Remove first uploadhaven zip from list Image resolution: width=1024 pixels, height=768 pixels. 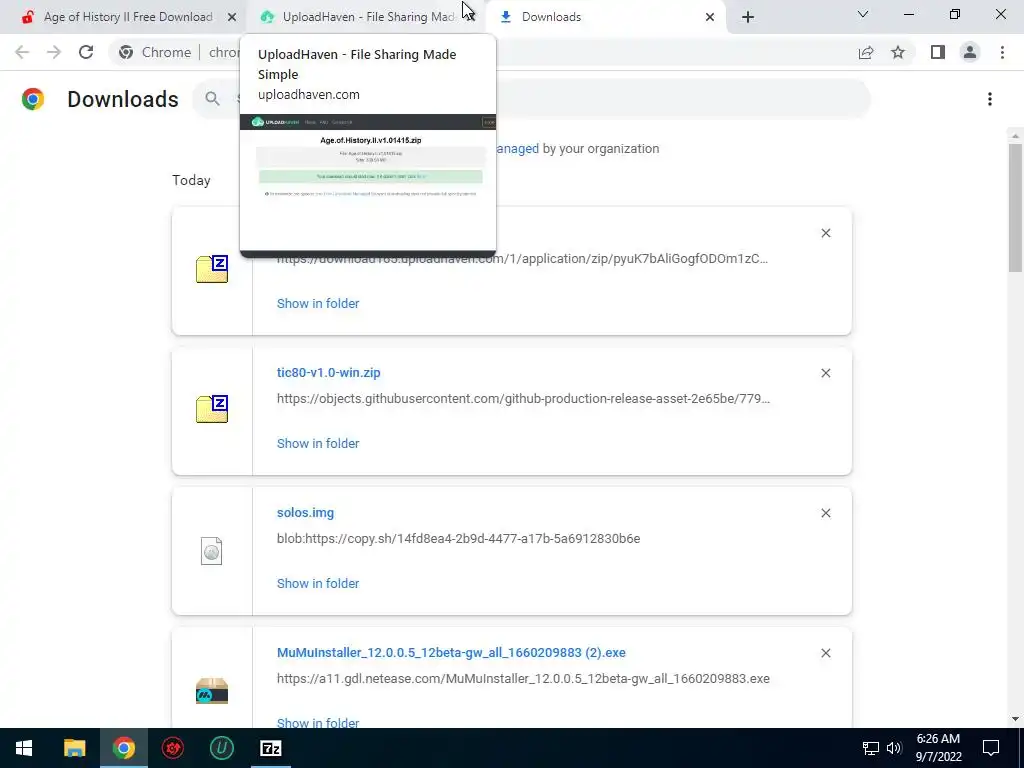point(825,233)
